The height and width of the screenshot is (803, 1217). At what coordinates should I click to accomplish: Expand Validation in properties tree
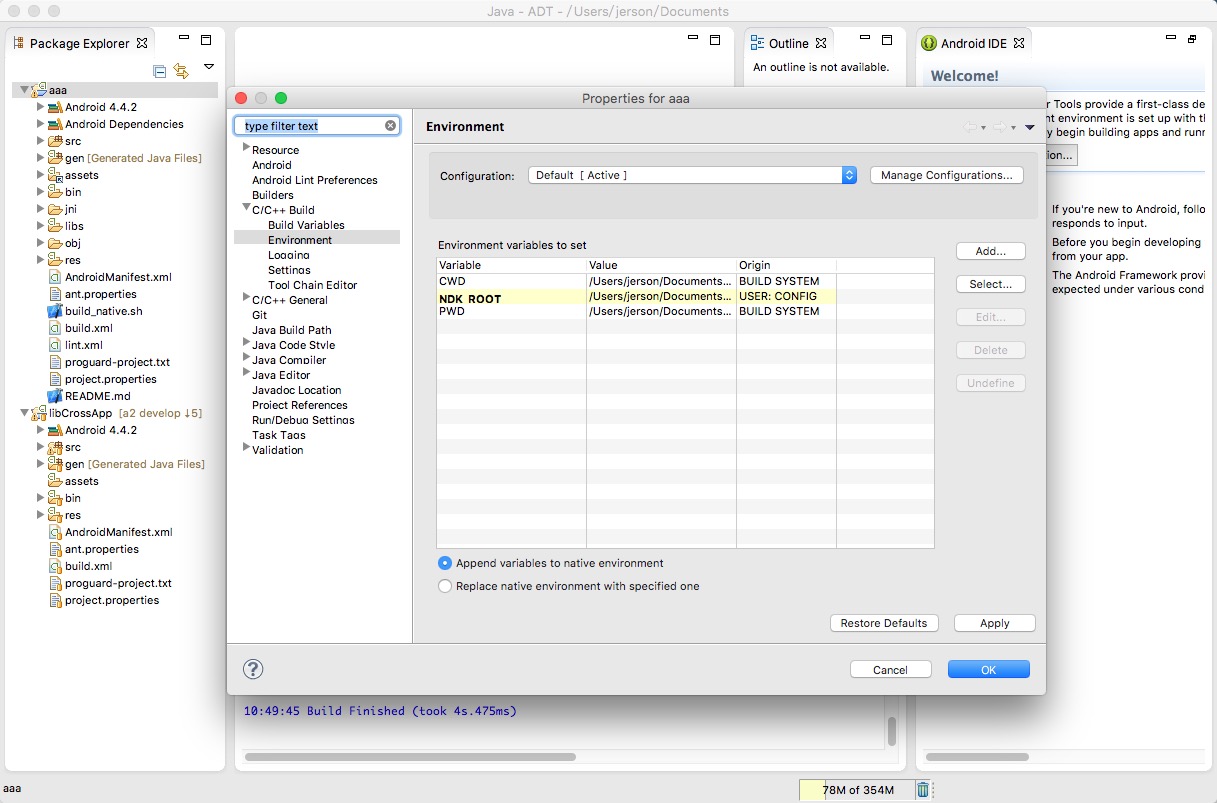(245, 448)
